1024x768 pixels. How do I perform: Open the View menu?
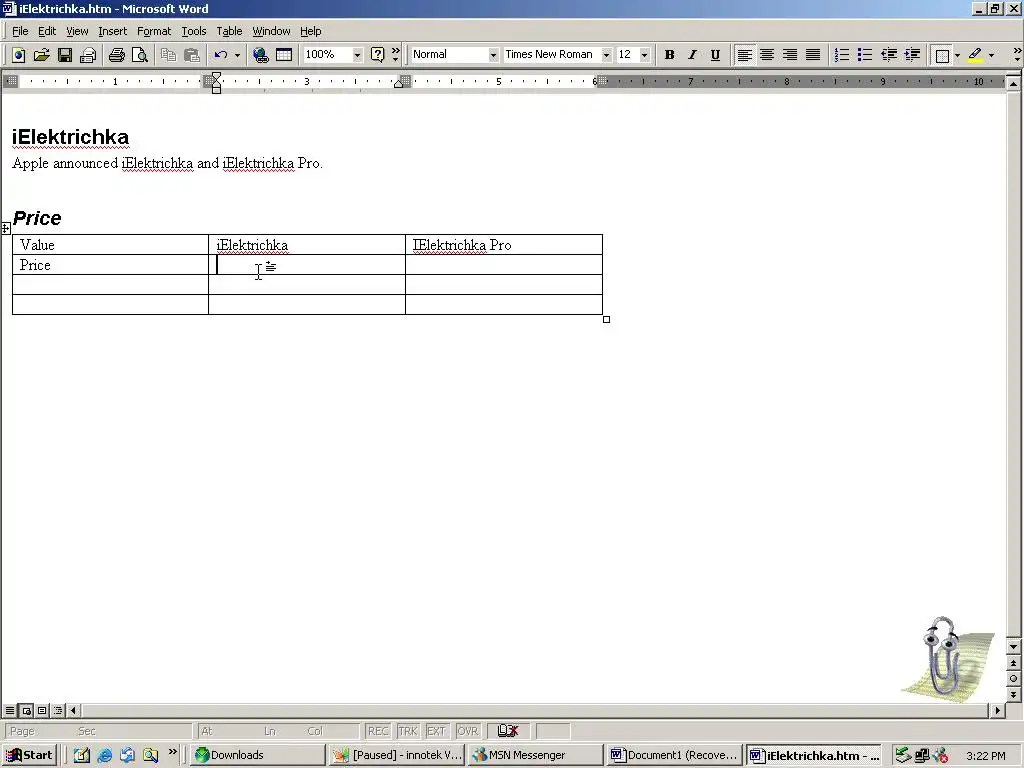77,31
